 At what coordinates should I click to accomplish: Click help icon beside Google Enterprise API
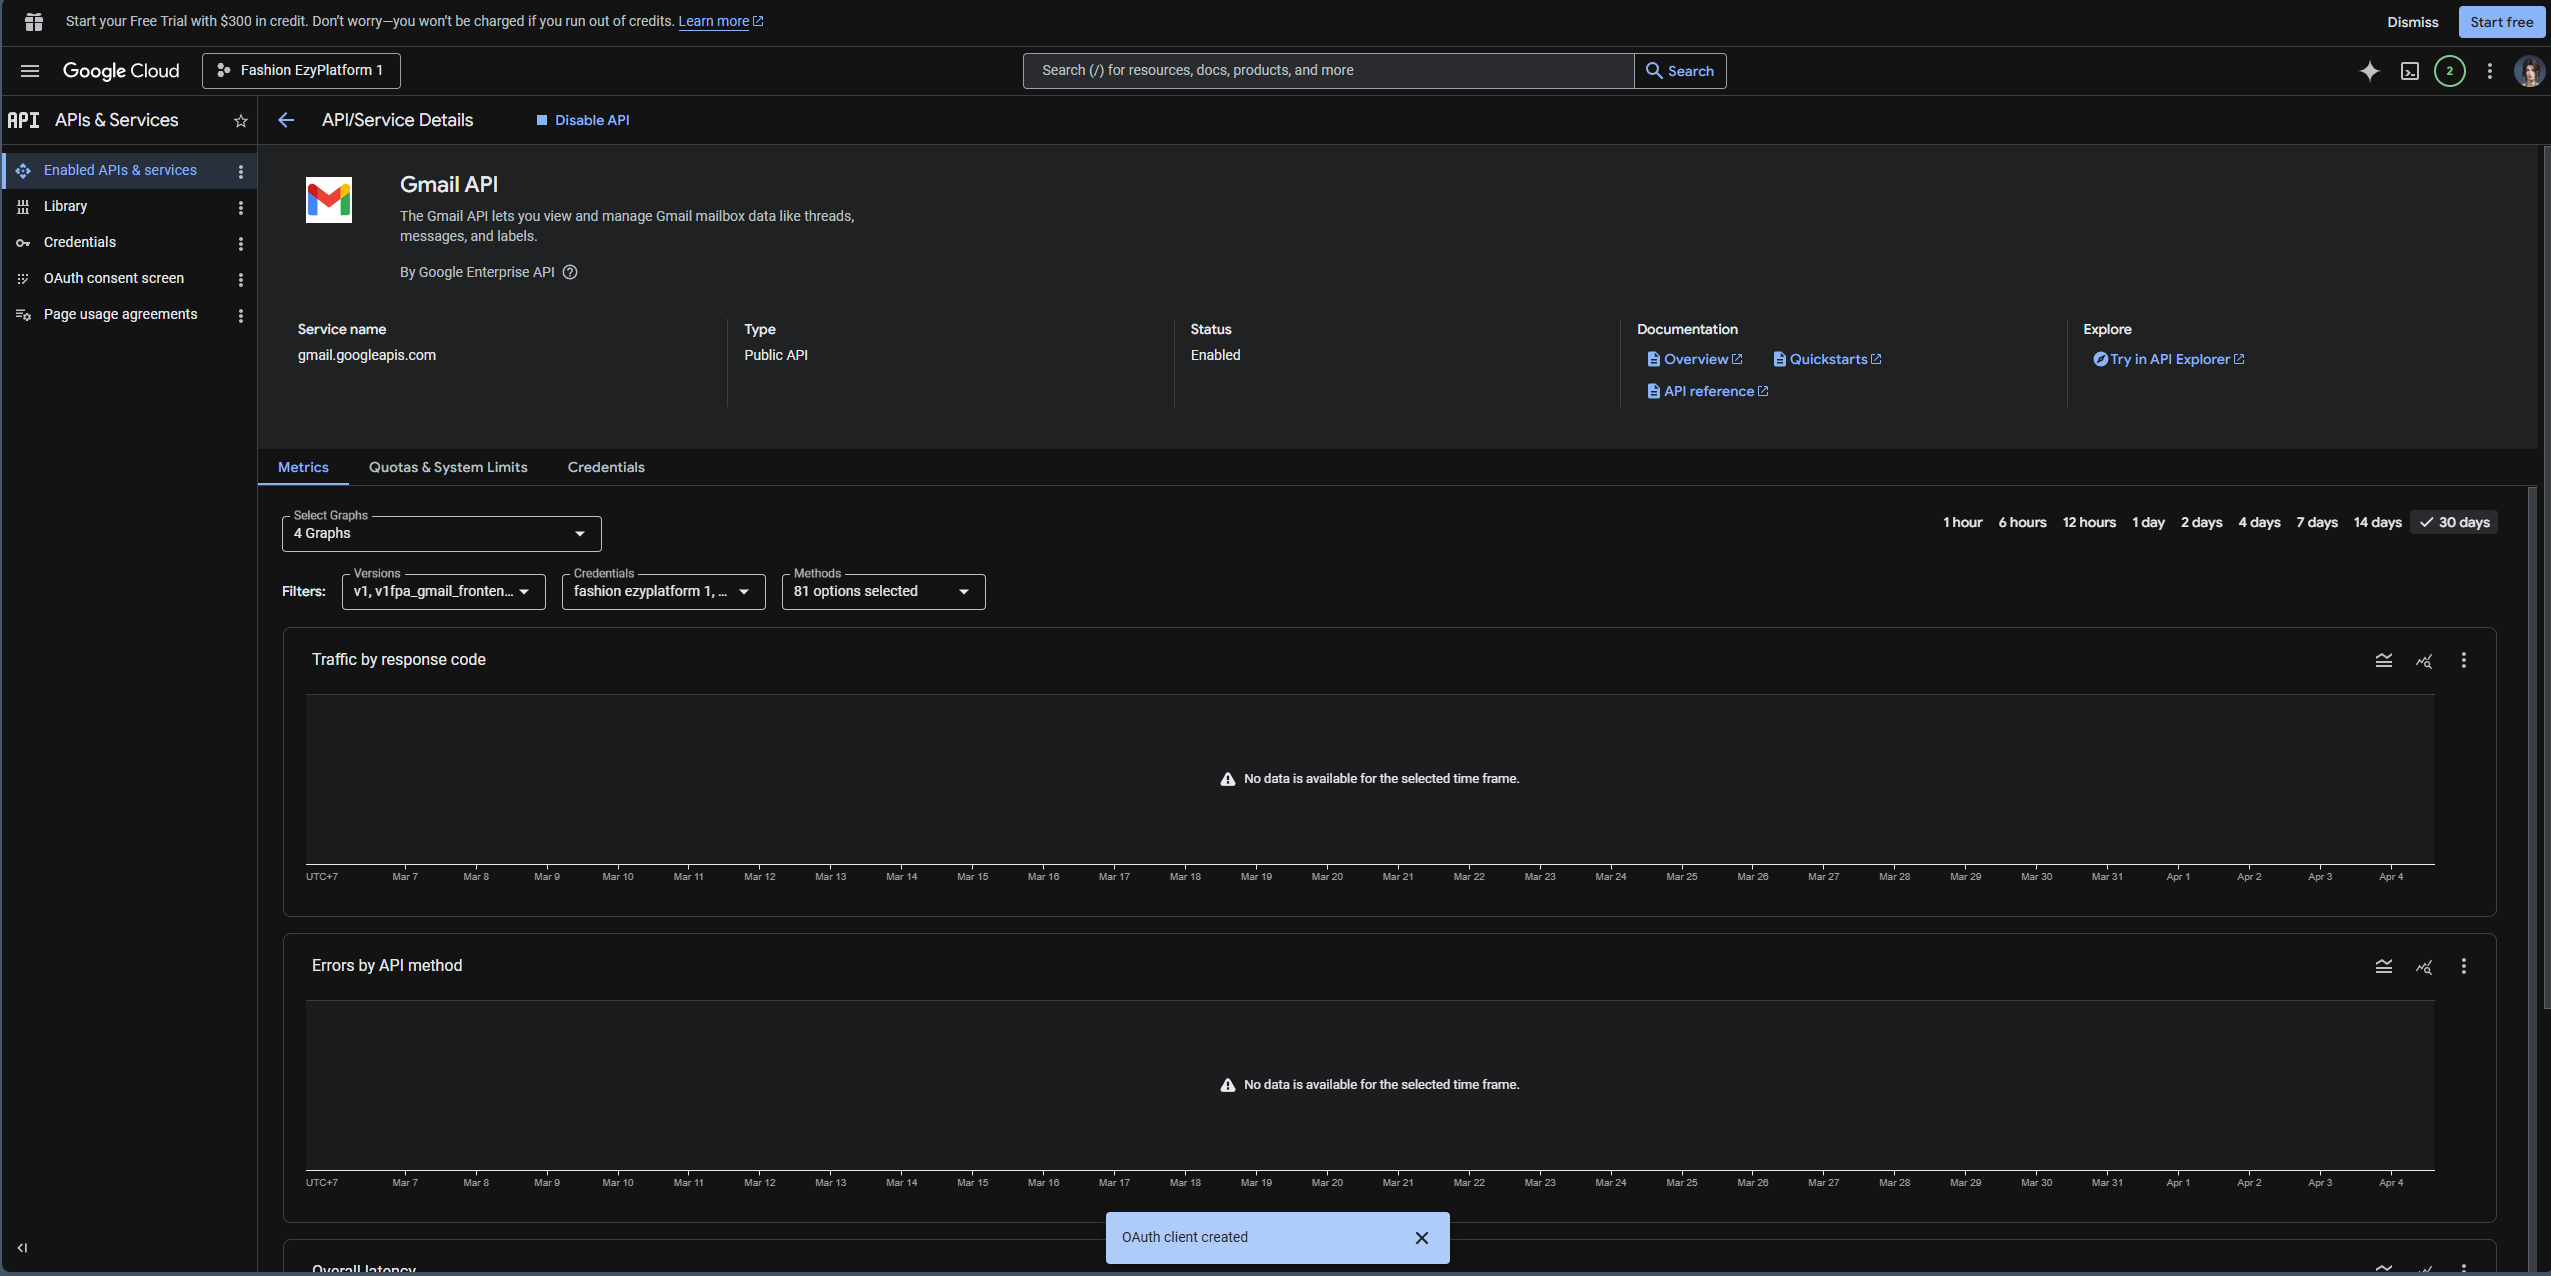click(x=570, y=272)
